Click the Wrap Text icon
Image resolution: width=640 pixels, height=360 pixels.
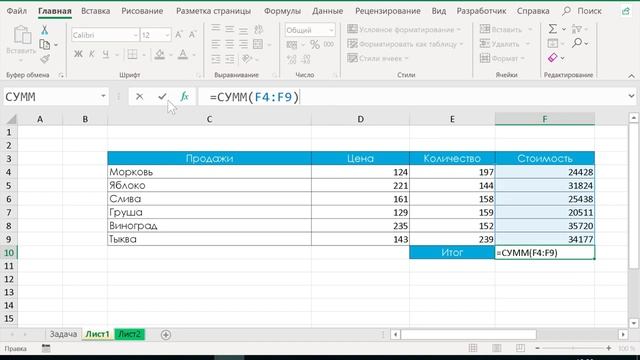(x=258, y=29)
